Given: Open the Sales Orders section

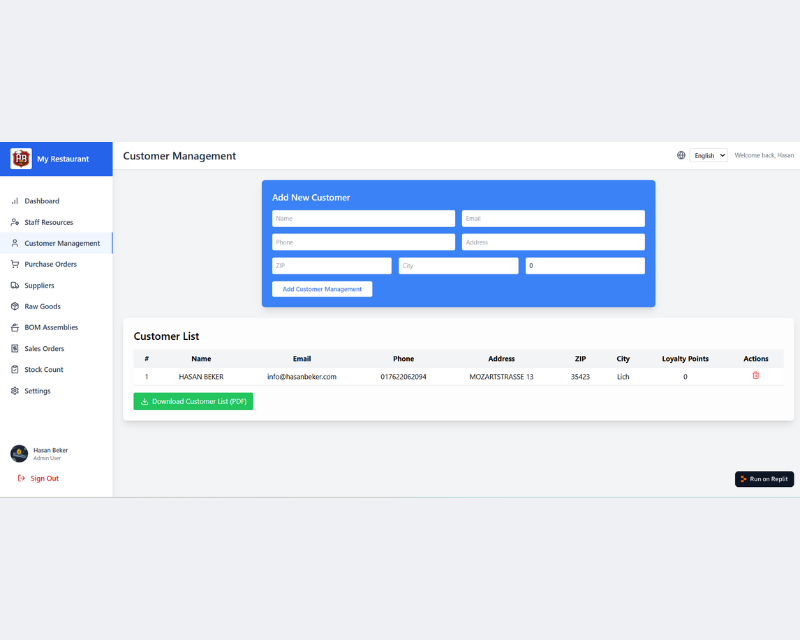Looking at the screenshot, I should click(x=44, y=349).
